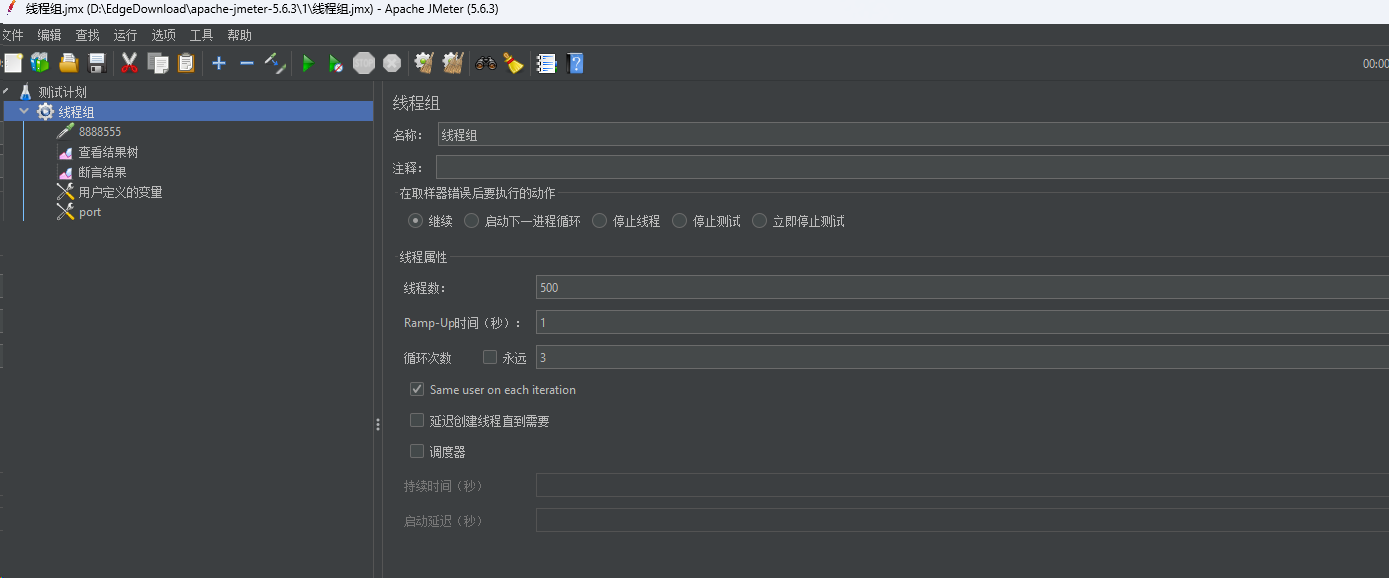The width and height of the screenshot is (1389, 578).
Task: Click the Ramp-Up时间 field
Action: (962, 322)
